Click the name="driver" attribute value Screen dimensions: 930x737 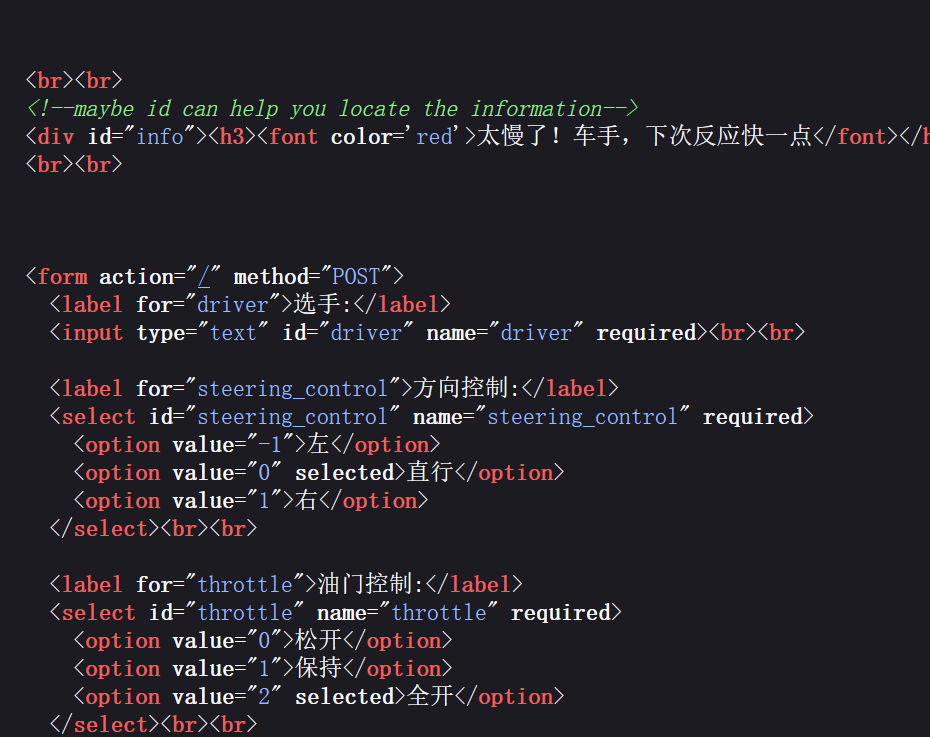click(x=536, y=333)
